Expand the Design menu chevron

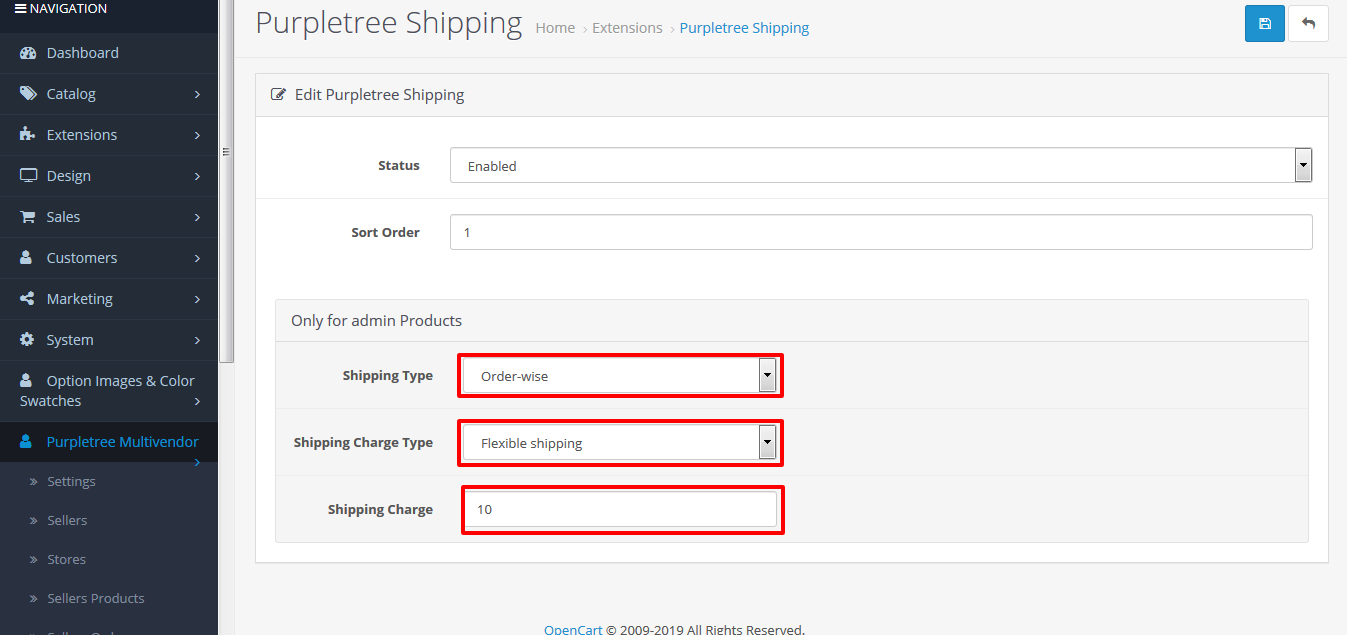point(198,176)
